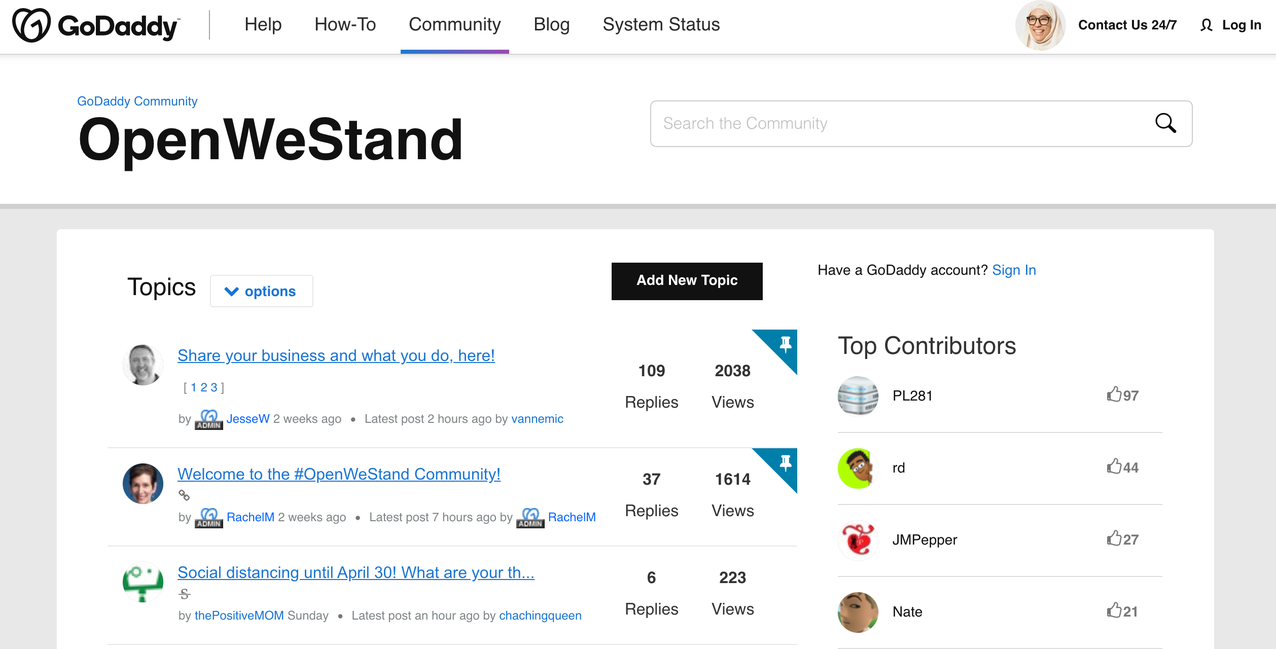This screenshot has height=649, width=1276.
Task: Open thePositiveMOM profile link
Action: pos(239,616)
